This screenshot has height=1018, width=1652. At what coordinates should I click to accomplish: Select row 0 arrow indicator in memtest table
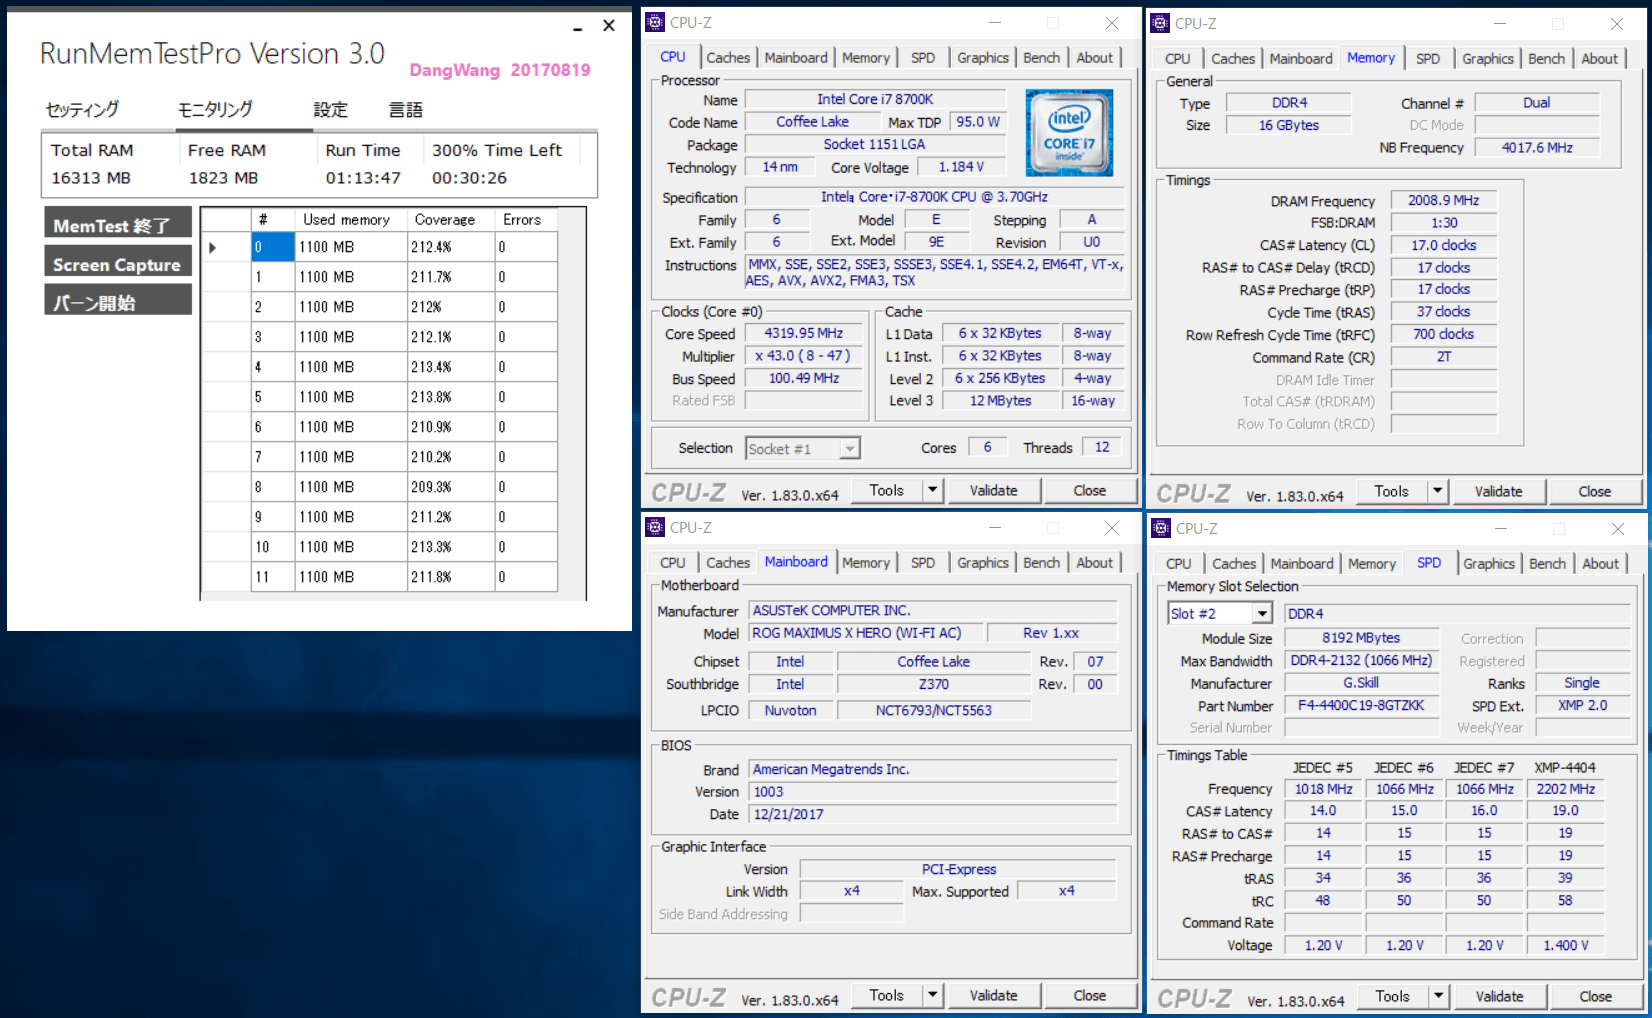tap(212, 247)
